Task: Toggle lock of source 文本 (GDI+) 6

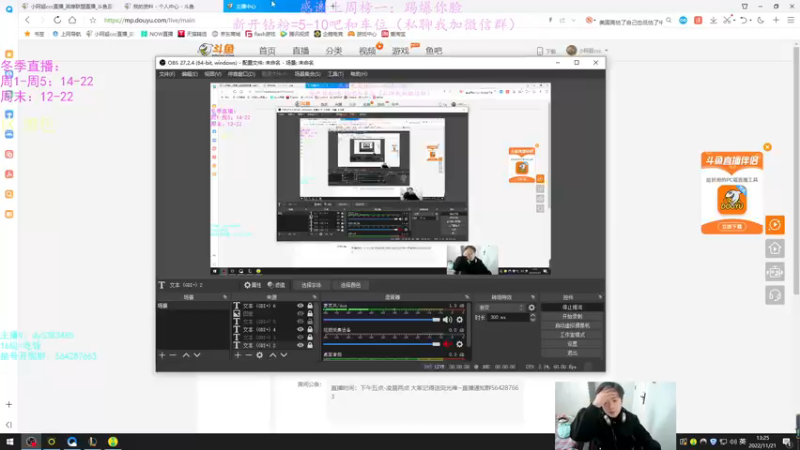Action: click(310, 306)
